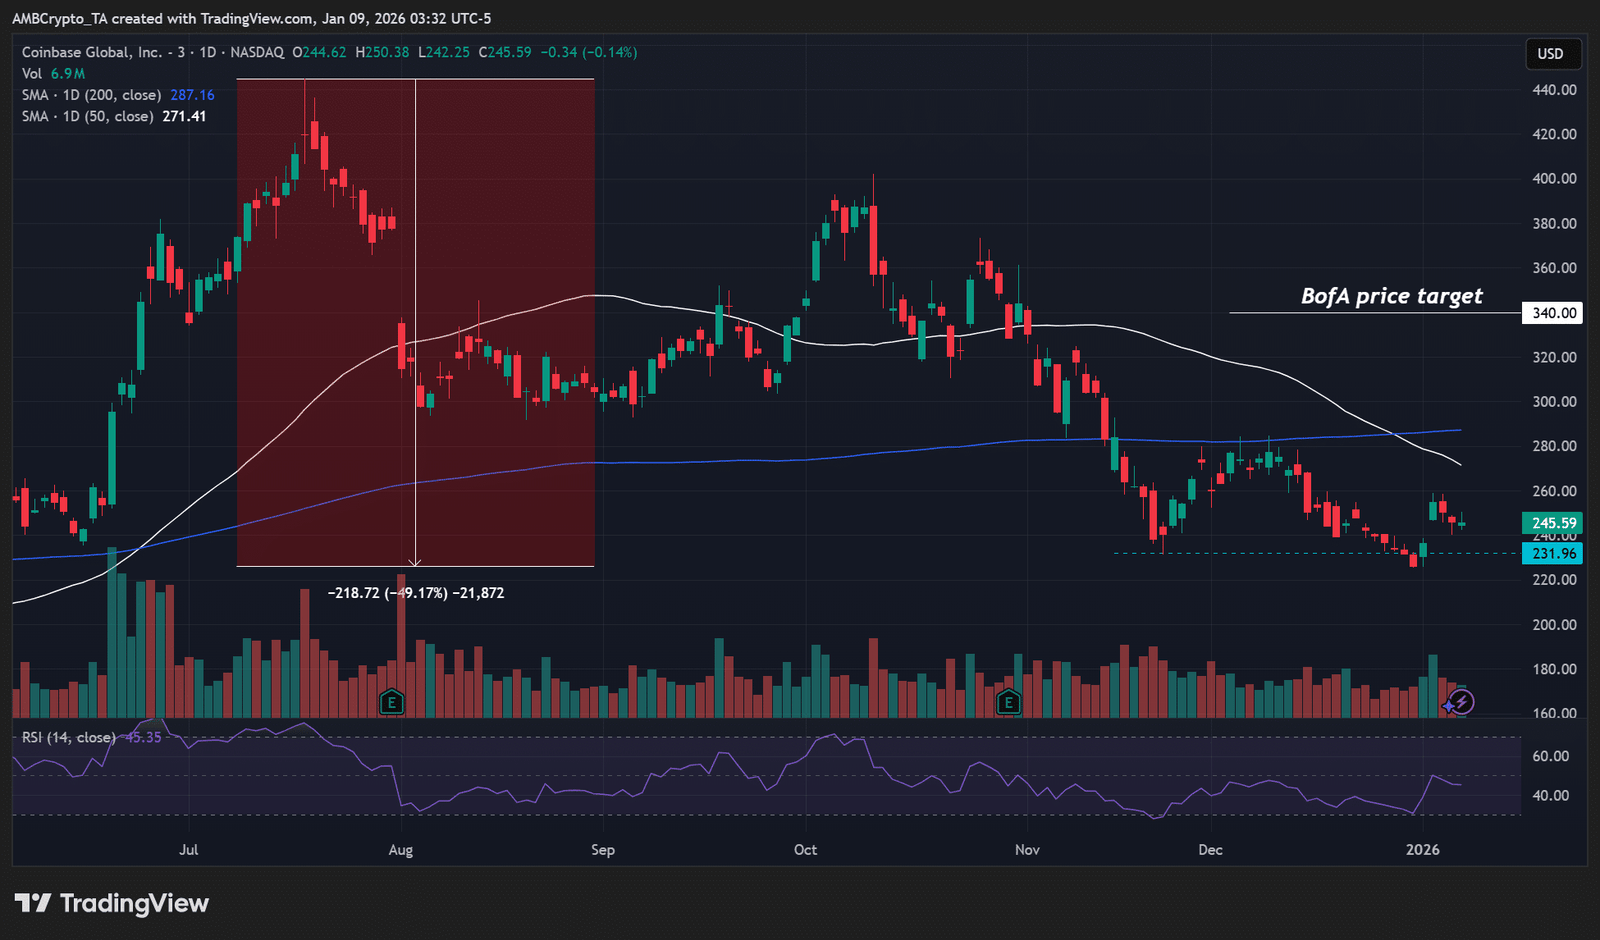
Task: Click the TradingView logo icon
Action: tap(33, 904)
